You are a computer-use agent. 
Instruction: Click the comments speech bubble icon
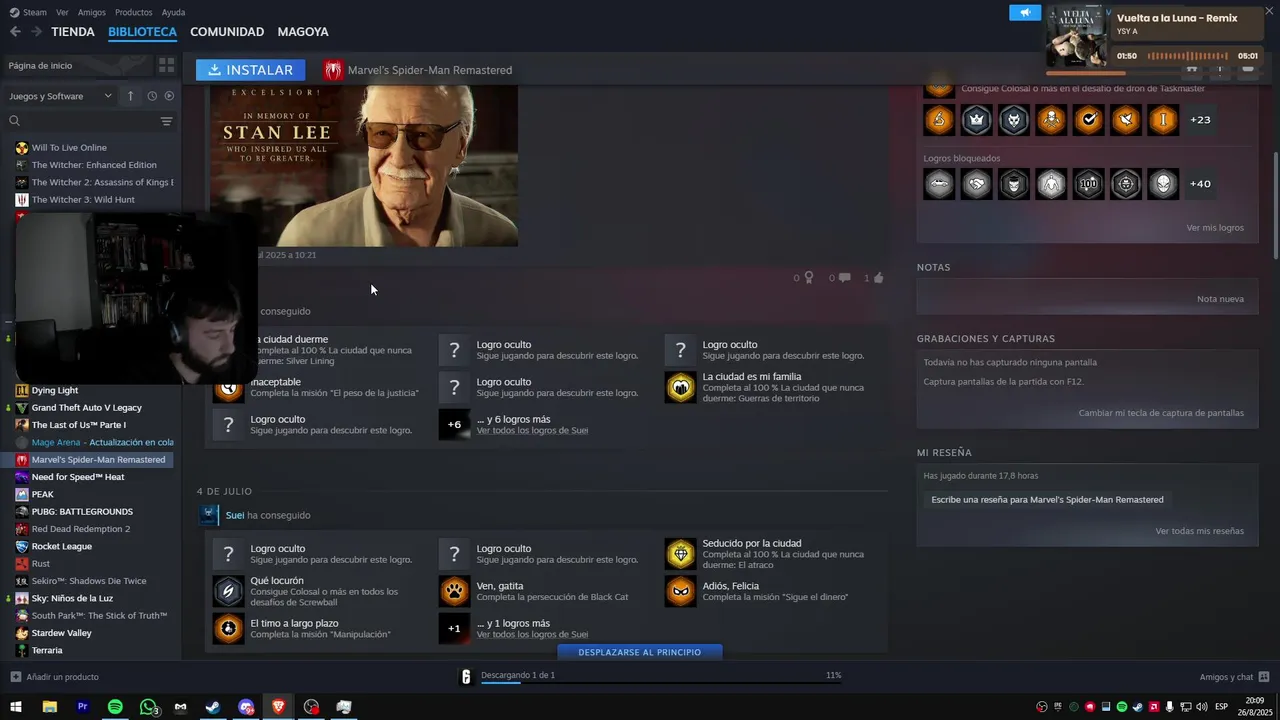click(844, 278)
